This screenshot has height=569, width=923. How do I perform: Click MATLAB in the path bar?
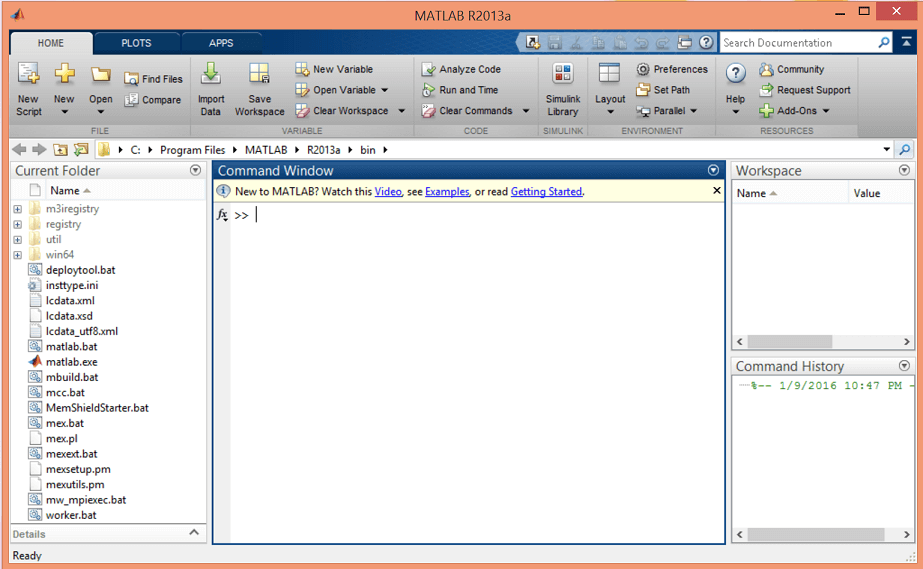click(x=266, y=150)
